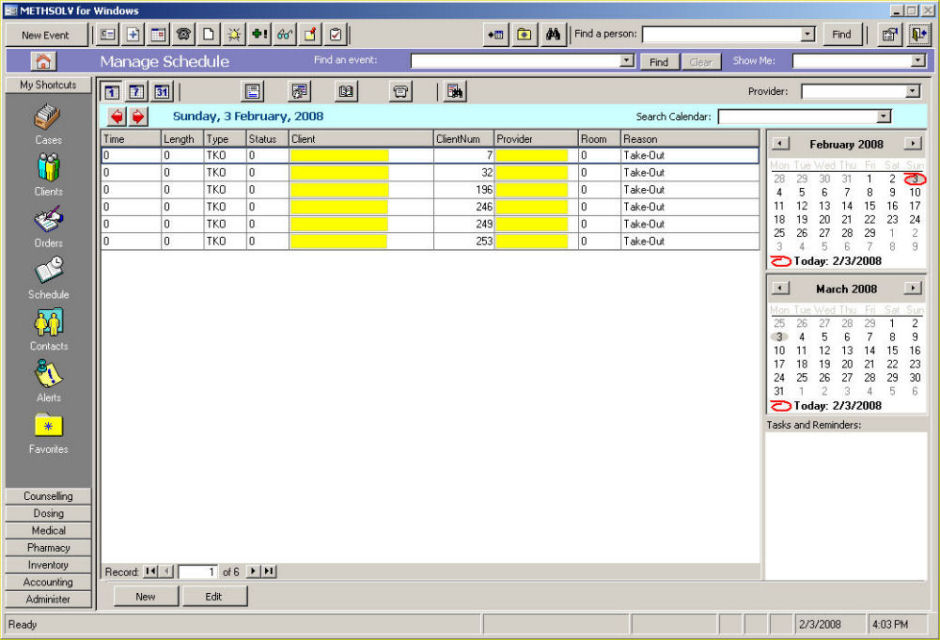Click the binoculars icon beside Find a person
The width and height of the screenshot is (940, 640).
(553, 35)
